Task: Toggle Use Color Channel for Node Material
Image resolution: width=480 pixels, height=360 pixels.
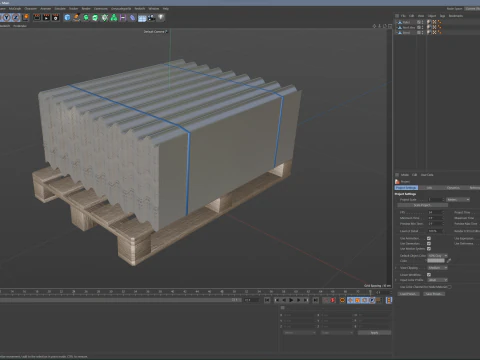Action: click(x=450, y=287)
